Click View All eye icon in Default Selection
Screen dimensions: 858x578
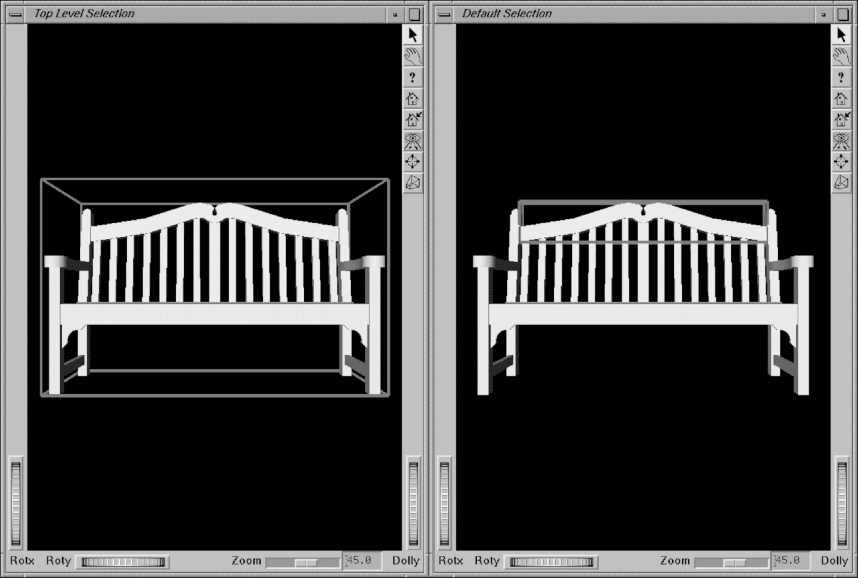pos(842,141)
